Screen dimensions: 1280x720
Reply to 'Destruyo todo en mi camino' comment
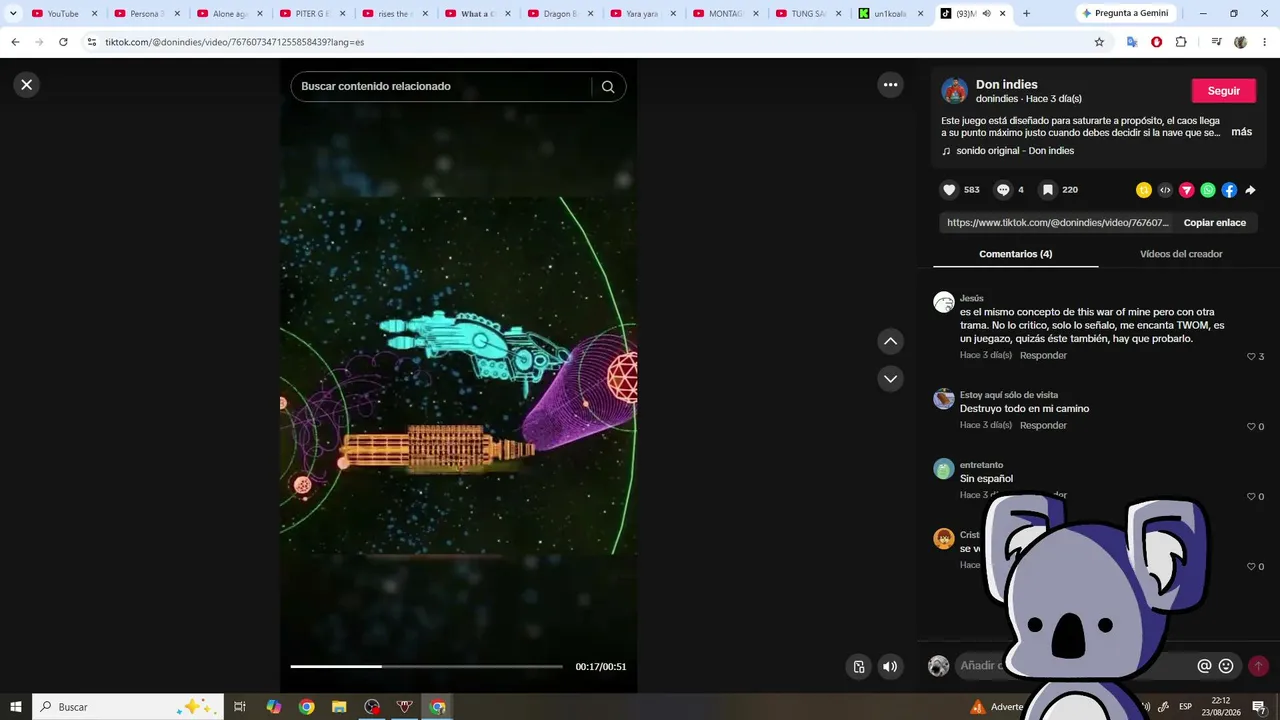pyautogui.click(x=1043, y=425)
